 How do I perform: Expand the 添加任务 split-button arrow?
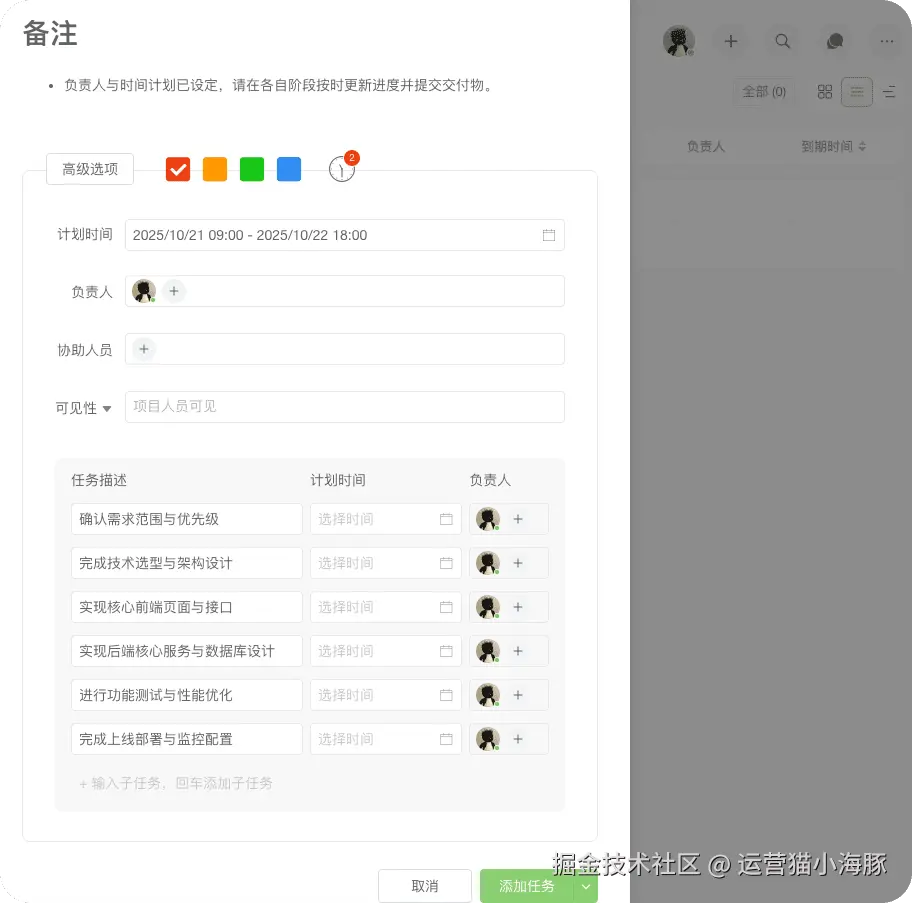586,886
